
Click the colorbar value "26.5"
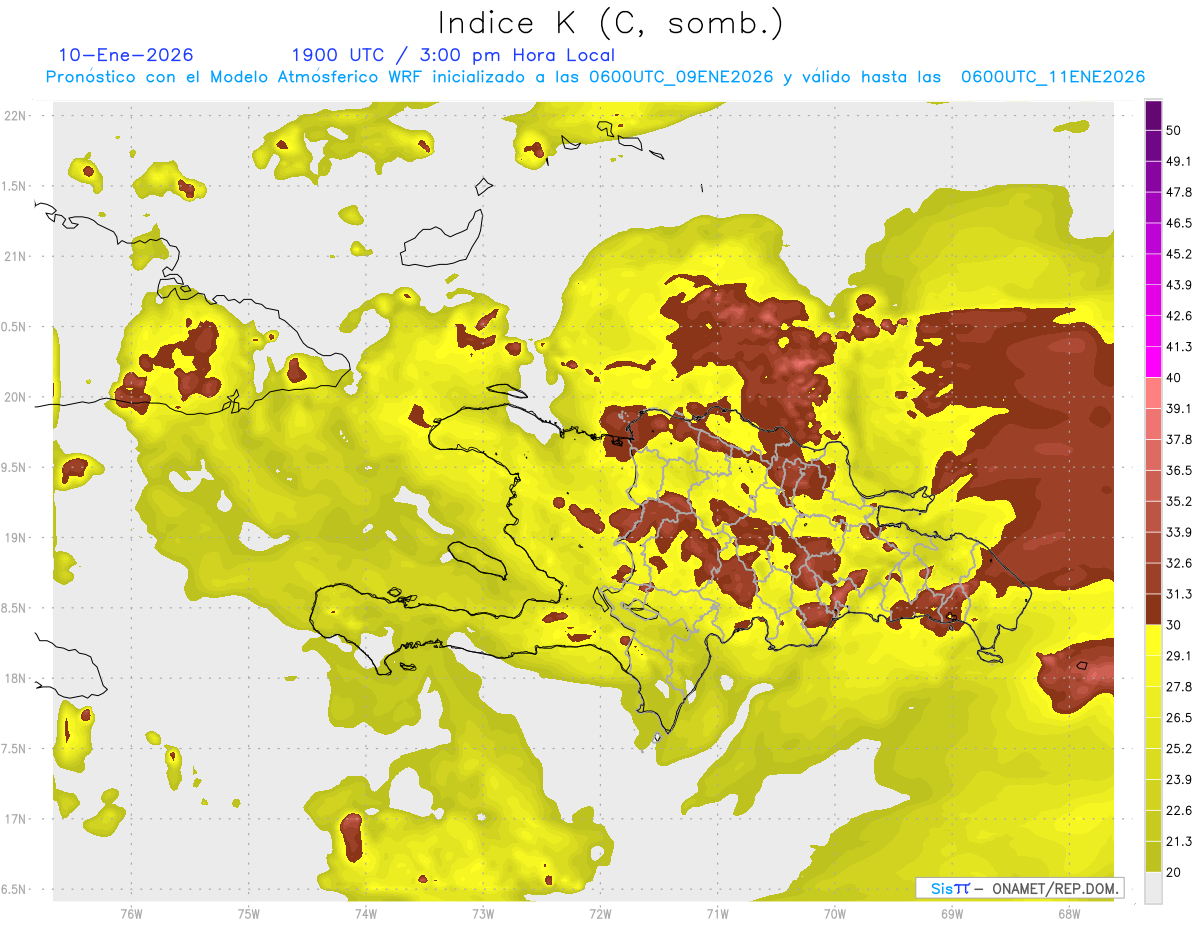[1179, 718]
